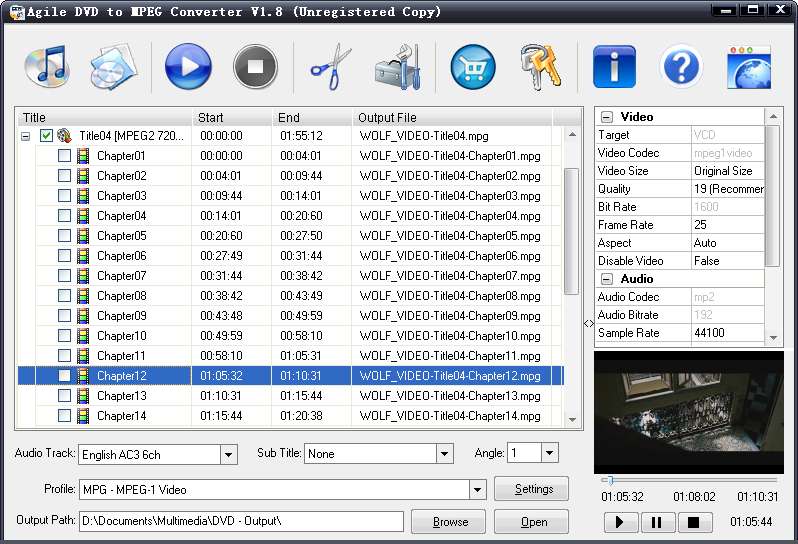Click the Title04 disc reel icon
This screenshot has width=798, height=544.
64,136
